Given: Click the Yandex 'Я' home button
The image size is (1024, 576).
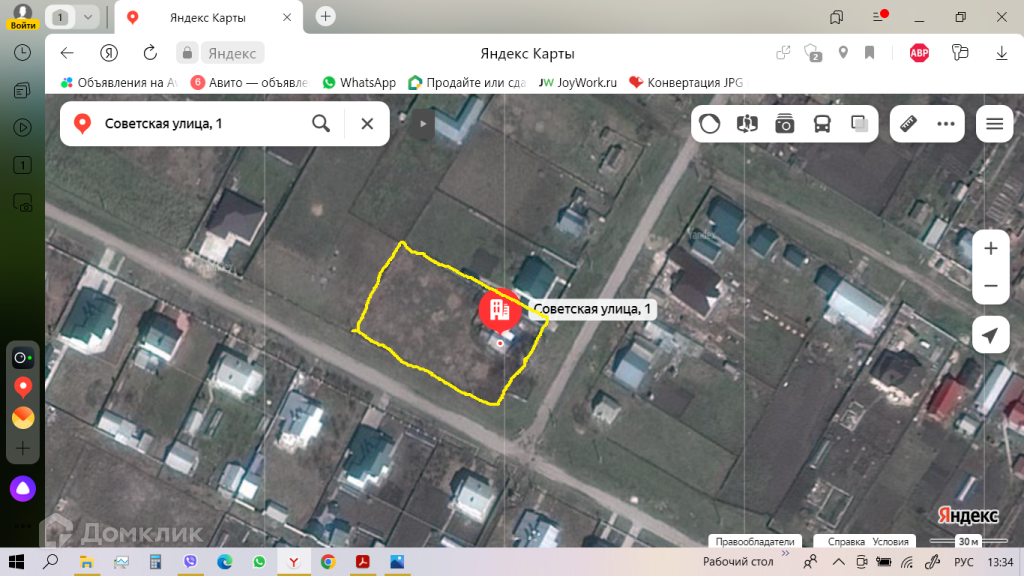Looking at the screenshot, I should (108, 53).
